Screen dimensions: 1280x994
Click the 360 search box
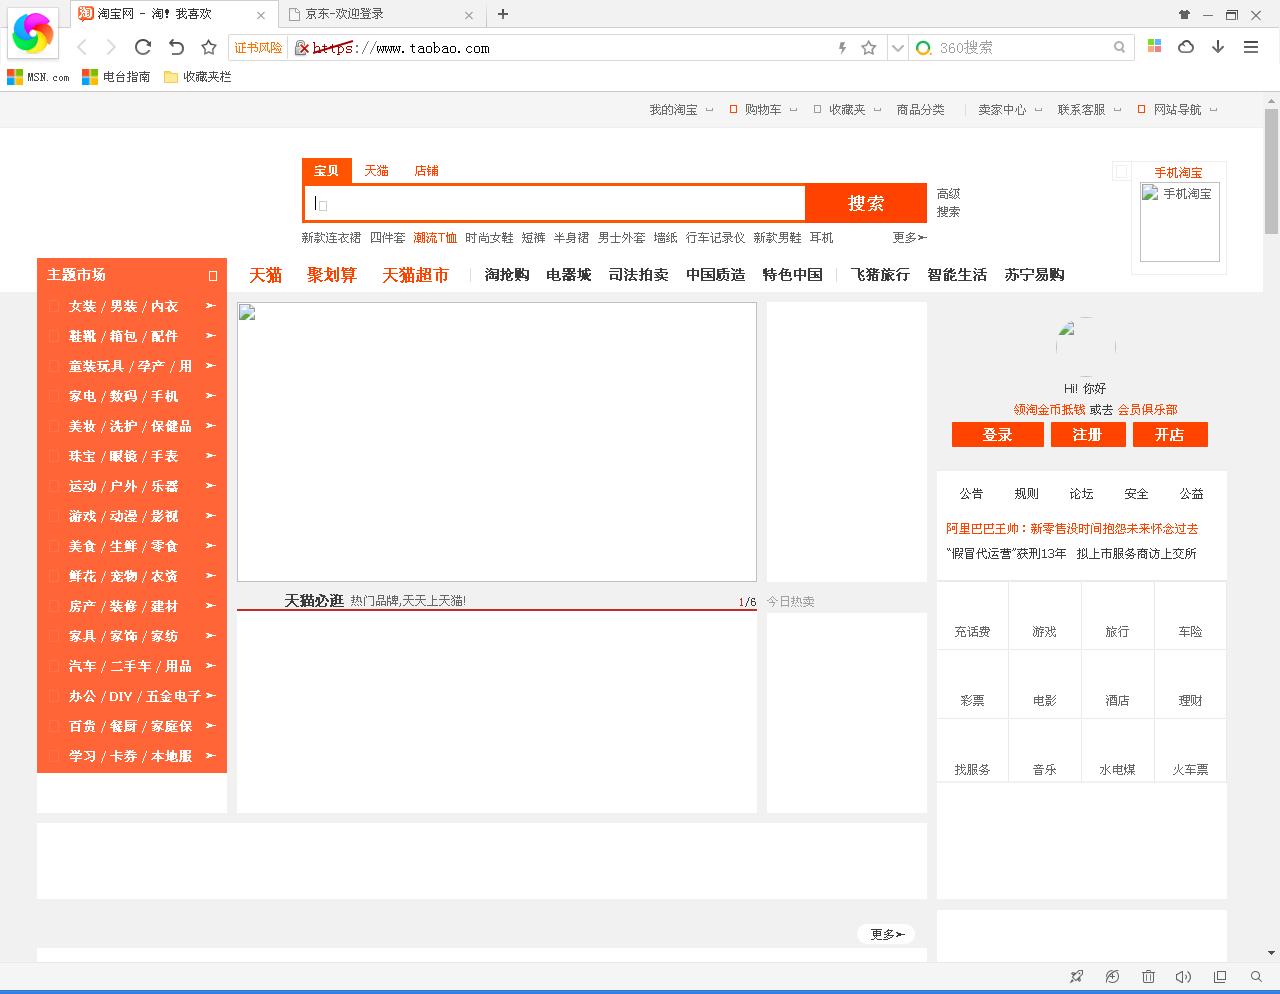pos(1020,47)
